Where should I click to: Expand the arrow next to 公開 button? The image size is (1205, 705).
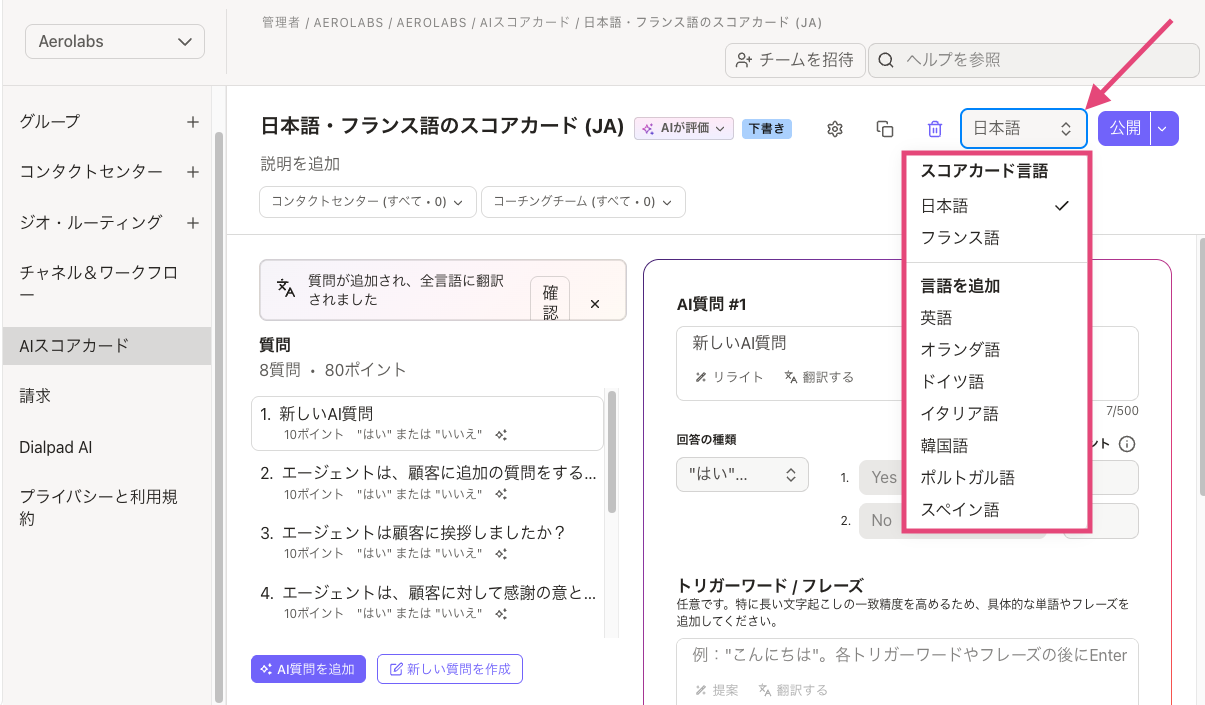[x=1165, y=128]
